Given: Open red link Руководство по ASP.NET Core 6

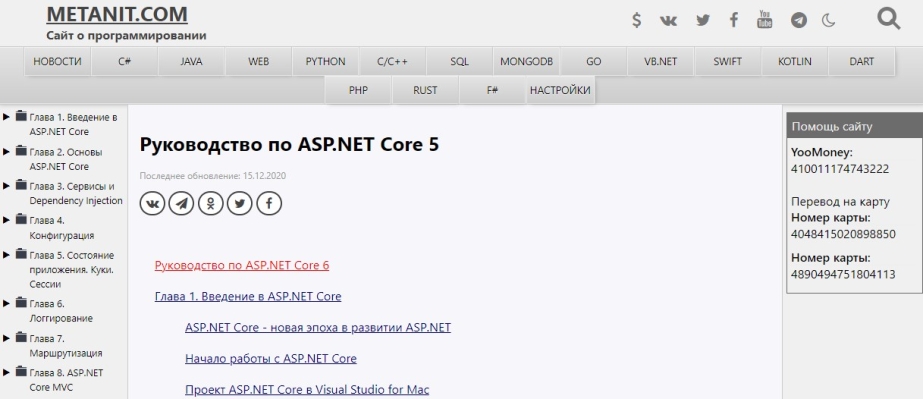Looking at the screenshot, I should click(242, 265).
